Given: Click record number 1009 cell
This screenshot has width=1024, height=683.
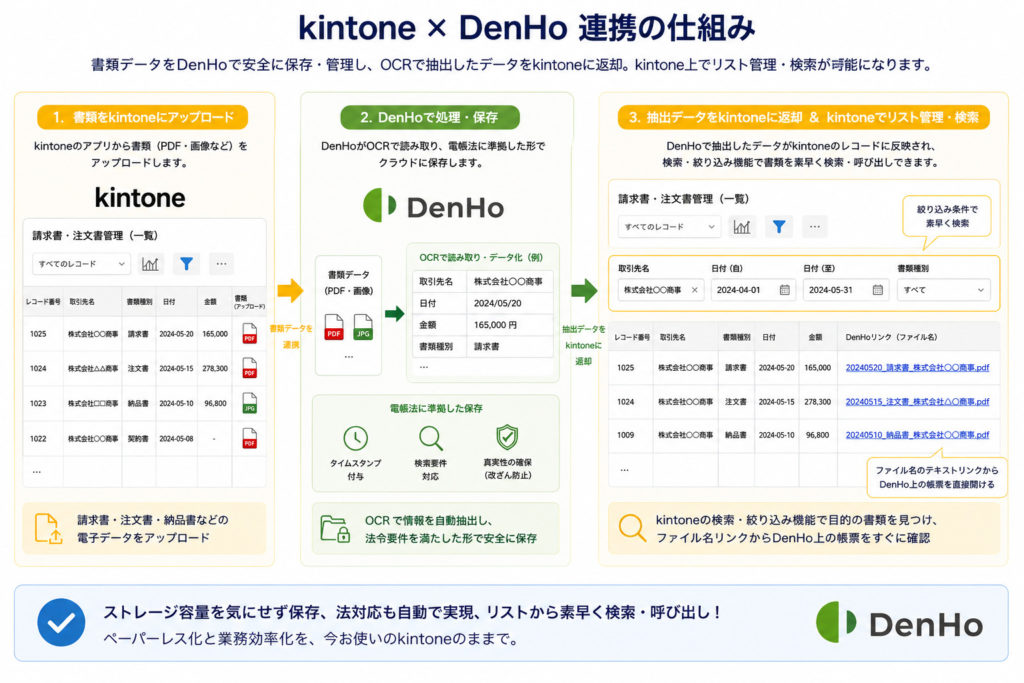Looking at the screenshot, I should 626,435.
